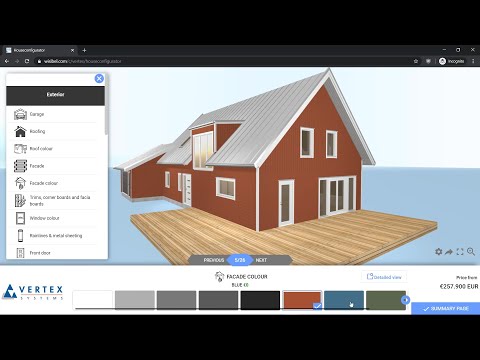Choose the white facade colour swatch
This screenshot has width=480, height=360.
pyautogui.click(x=93, y=300)
